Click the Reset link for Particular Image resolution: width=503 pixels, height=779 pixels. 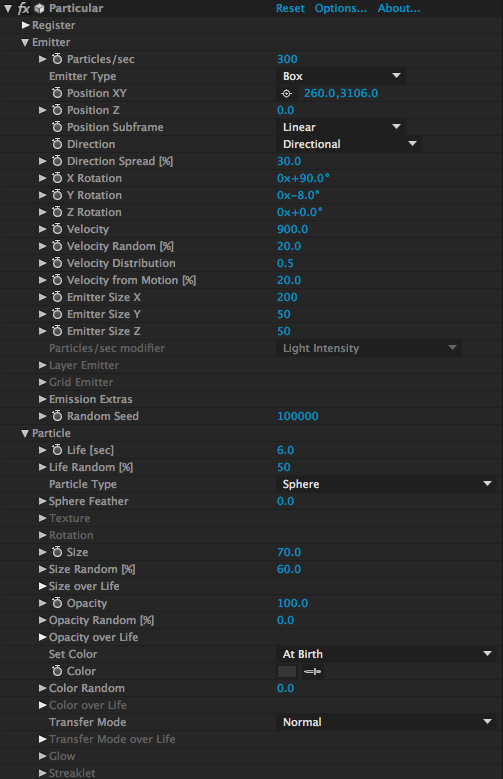coord(290,8)
